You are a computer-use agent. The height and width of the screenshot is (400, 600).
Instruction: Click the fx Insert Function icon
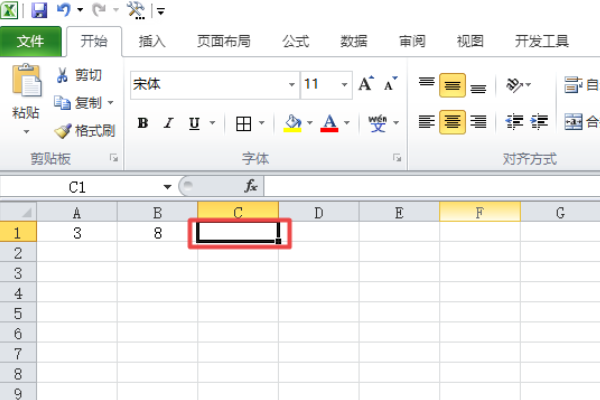(251, 186)
